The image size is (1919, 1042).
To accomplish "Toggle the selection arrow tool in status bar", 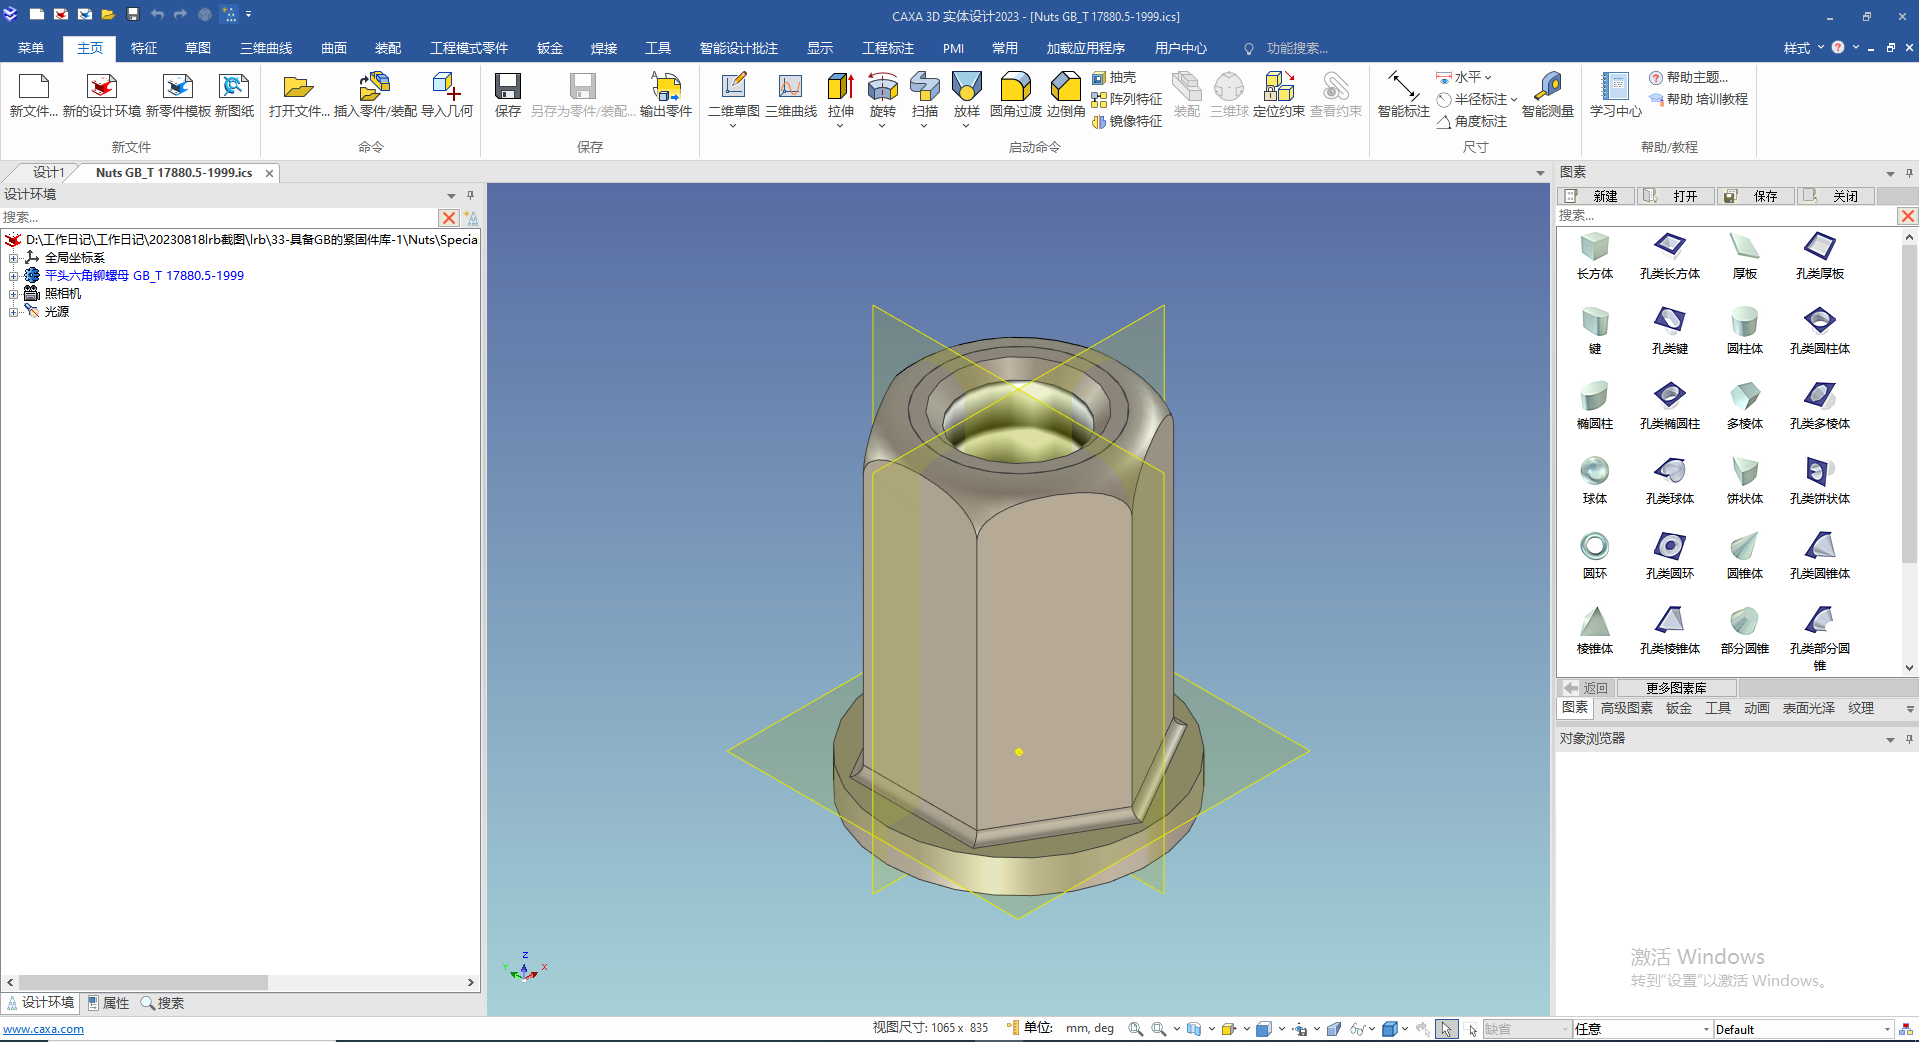I will [x=1446, y=1029].
